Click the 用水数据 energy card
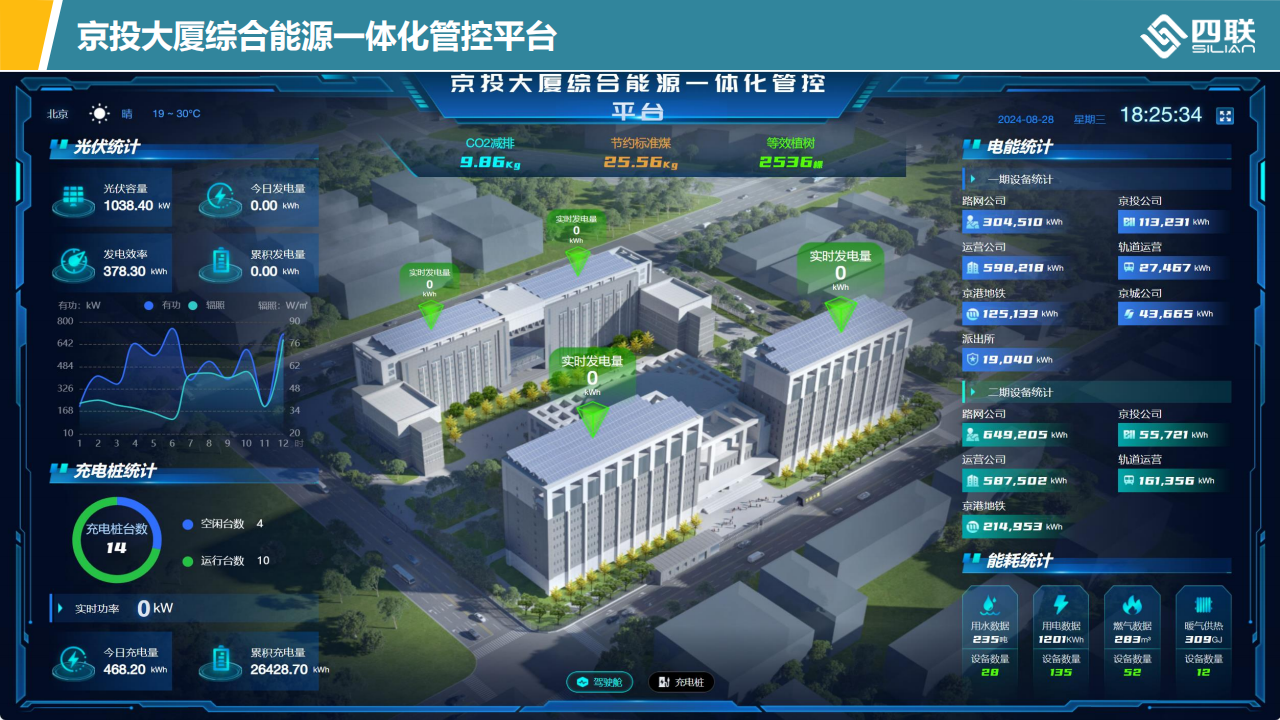Image resolution: width=1280 pixels, height=720 pixels. (989, 633)
